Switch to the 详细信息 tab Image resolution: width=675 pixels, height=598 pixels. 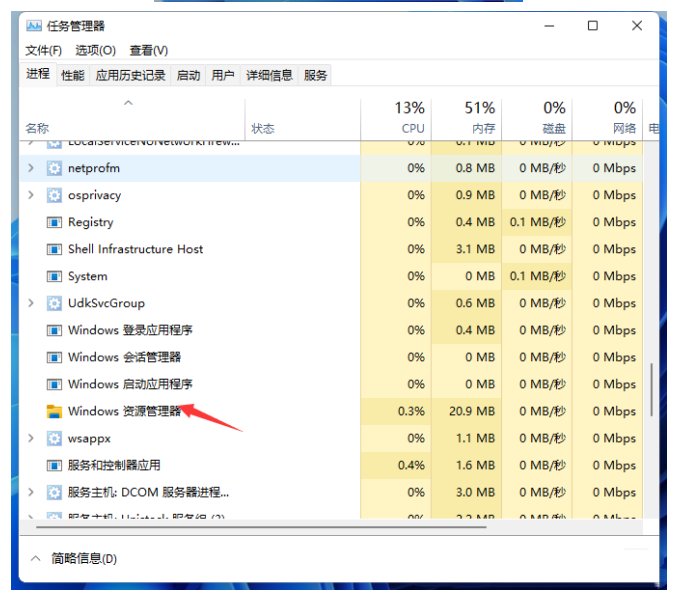pyautogui.click(x=269, y=75)
